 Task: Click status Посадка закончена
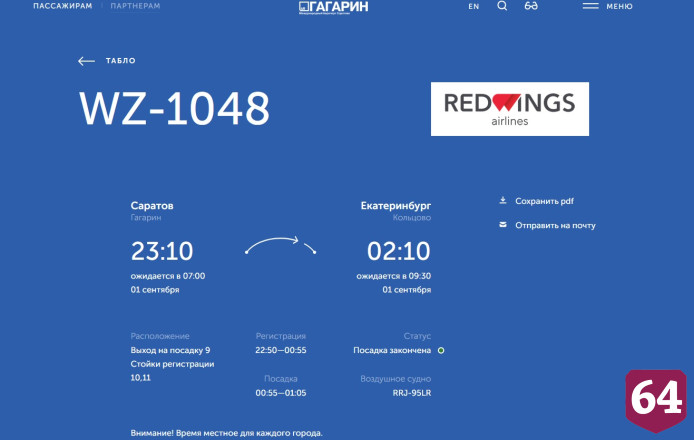point(392,350)
